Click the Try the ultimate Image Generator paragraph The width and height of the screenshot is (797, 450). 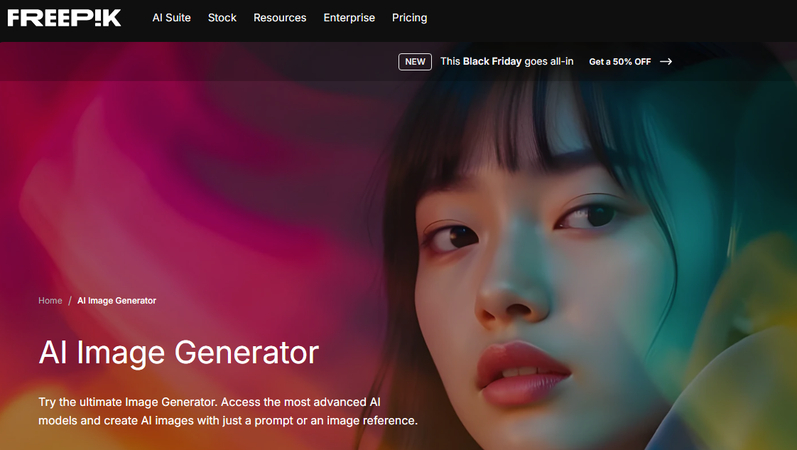click(228, 411)
